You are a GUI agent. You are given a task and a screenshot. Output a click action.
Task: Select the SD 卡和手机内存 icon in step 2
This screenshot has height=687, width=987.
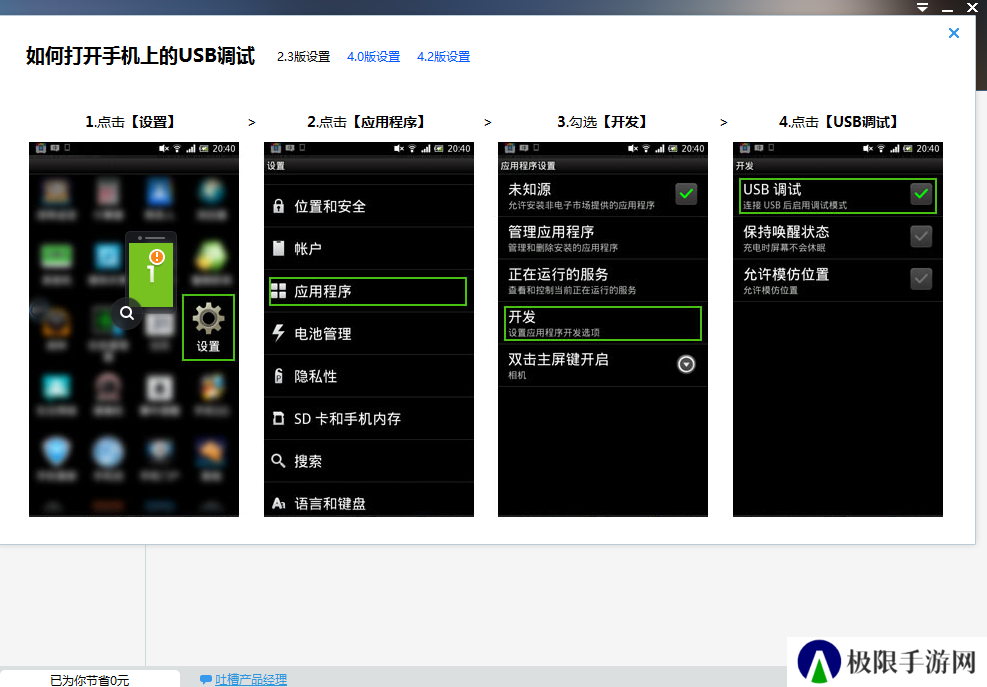278,418
